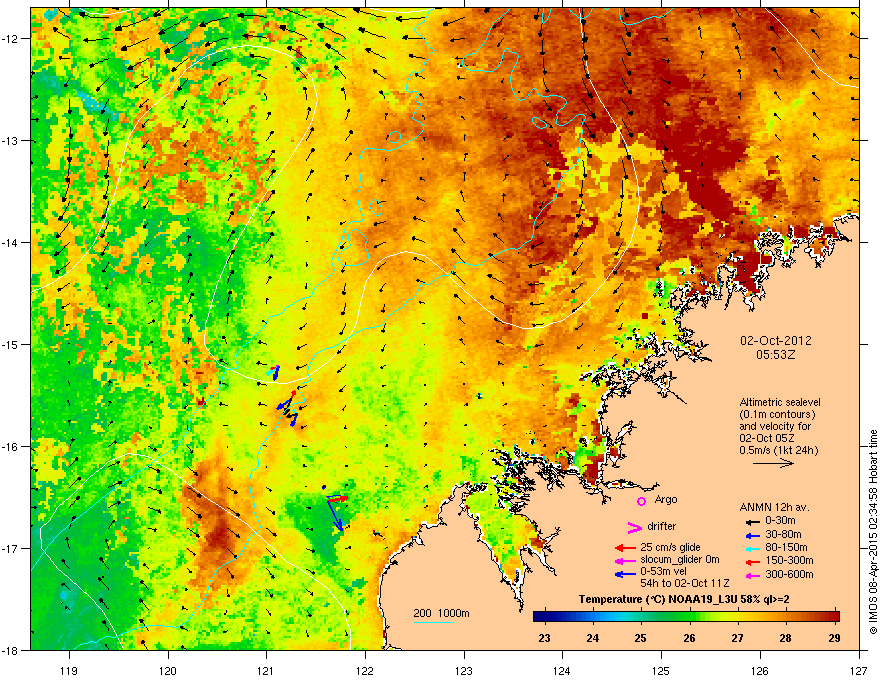Click the magenta arrow beside slocum_glider 0m

625,561
